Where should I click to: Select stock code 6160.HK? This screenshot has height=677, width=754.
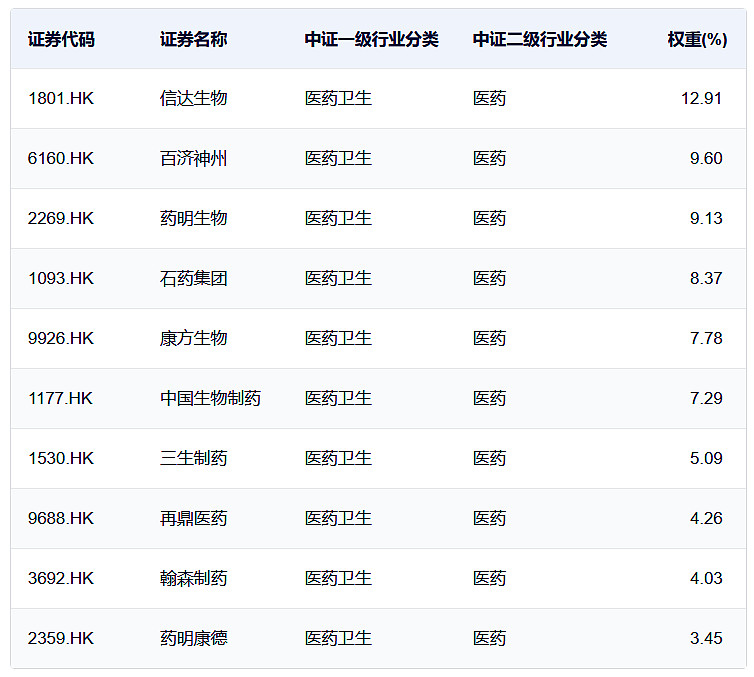click(x=61, y=159)
